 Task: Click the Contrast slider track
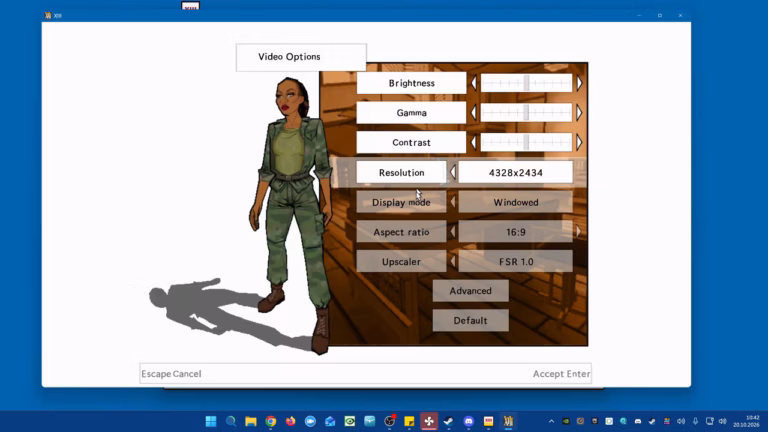click(x=526, y=143)
